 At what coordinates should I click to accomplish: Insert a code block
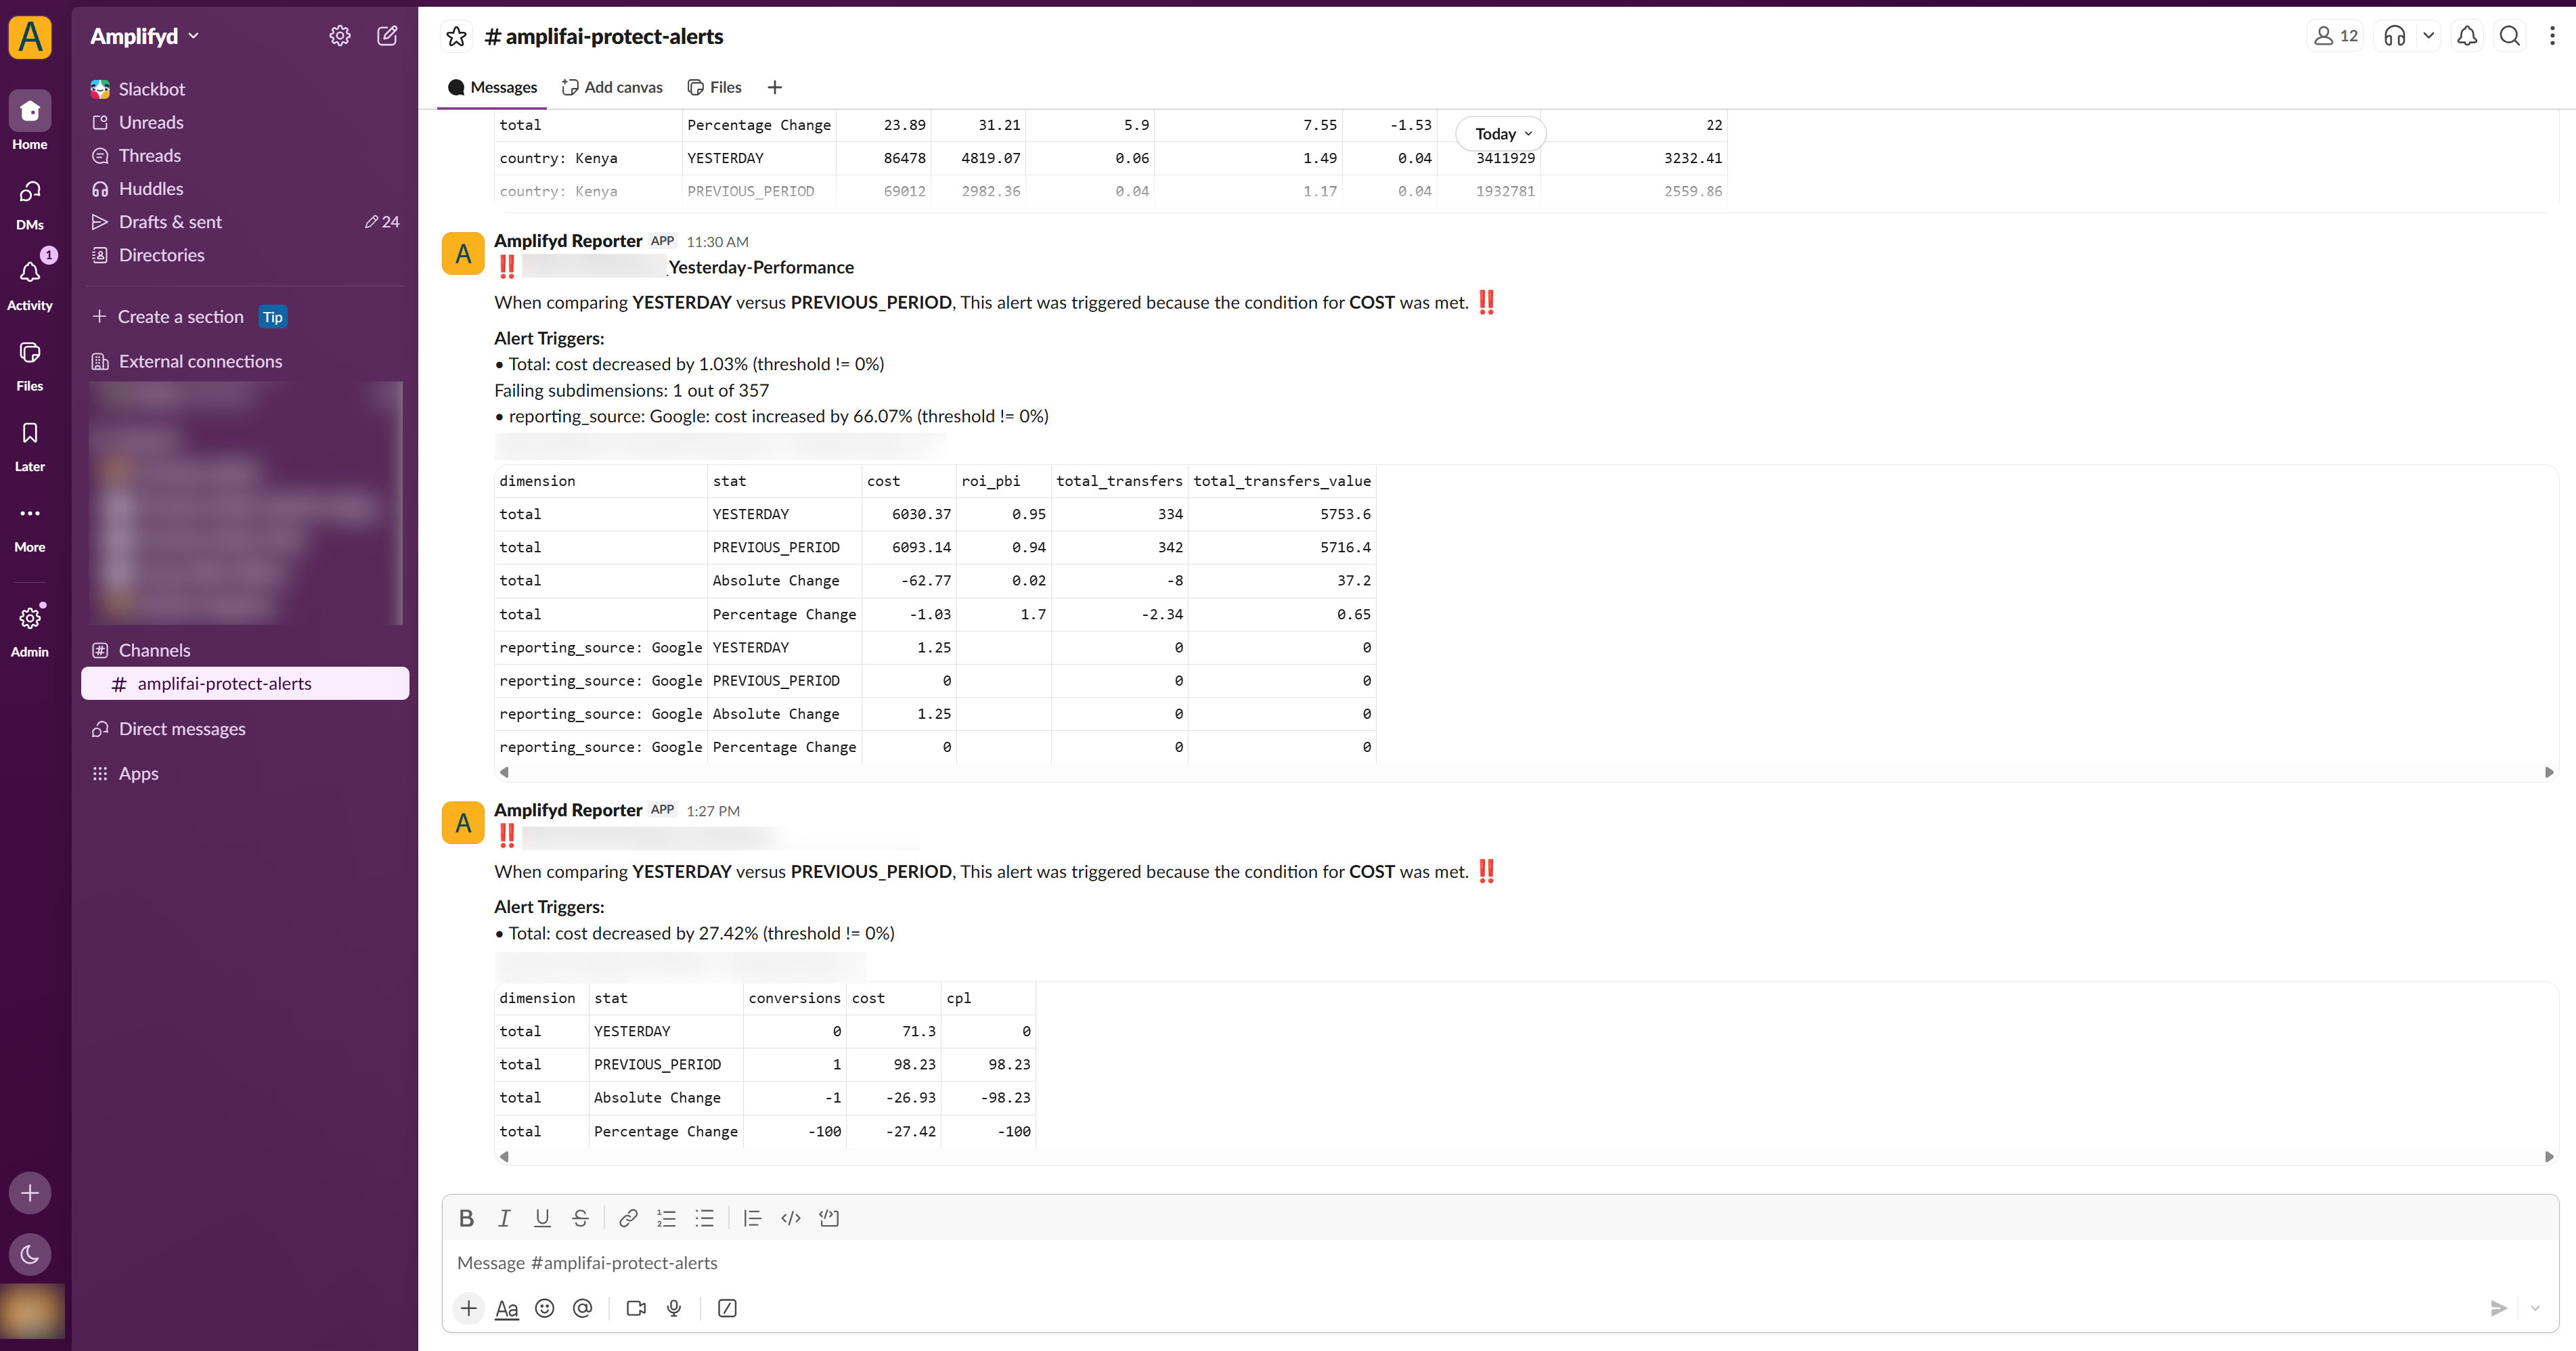(829, 1218)
